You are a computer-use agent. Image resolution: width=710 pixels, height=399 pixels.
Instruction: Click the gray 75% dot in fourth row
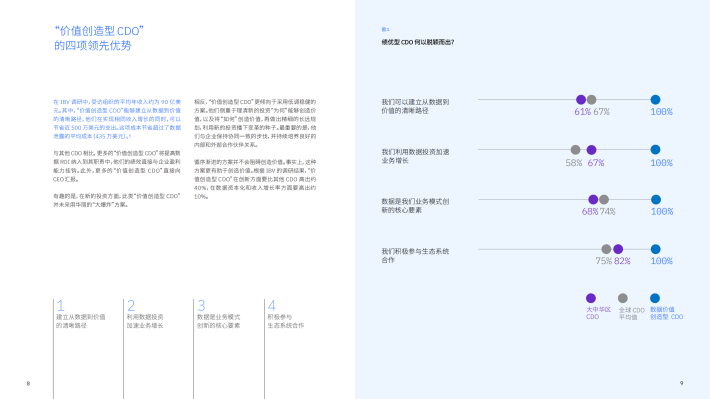(606, 249)
